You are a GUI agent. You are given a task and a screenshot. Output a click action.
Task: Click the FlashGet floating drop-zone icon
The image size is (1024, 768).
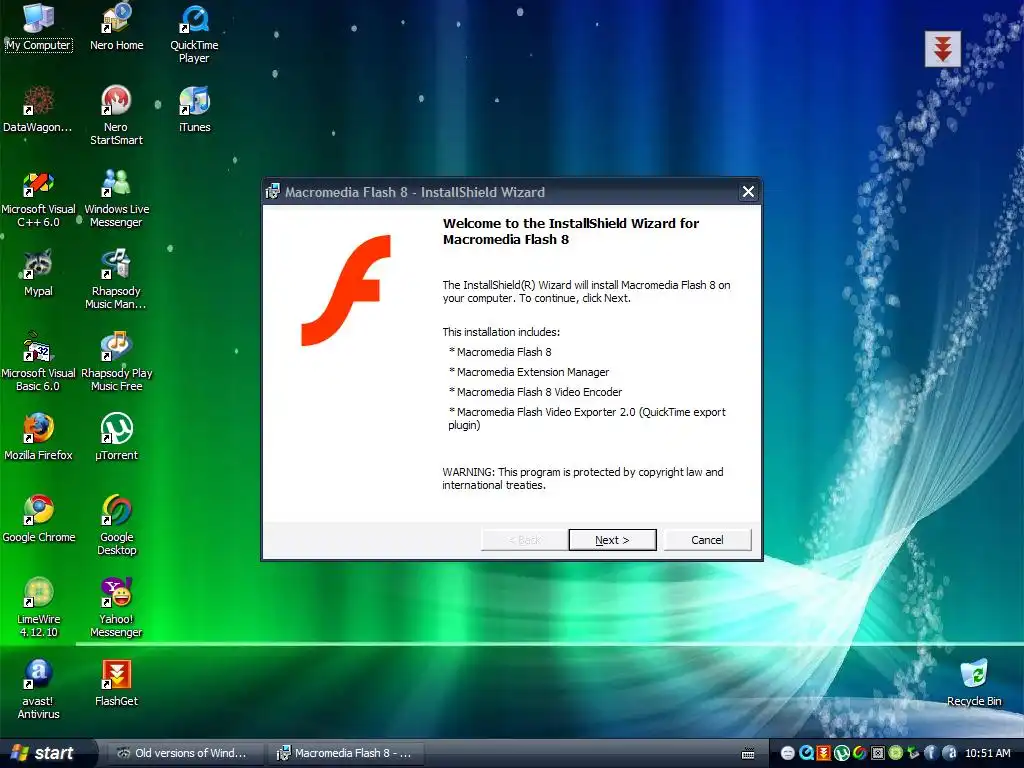point(942,48)
